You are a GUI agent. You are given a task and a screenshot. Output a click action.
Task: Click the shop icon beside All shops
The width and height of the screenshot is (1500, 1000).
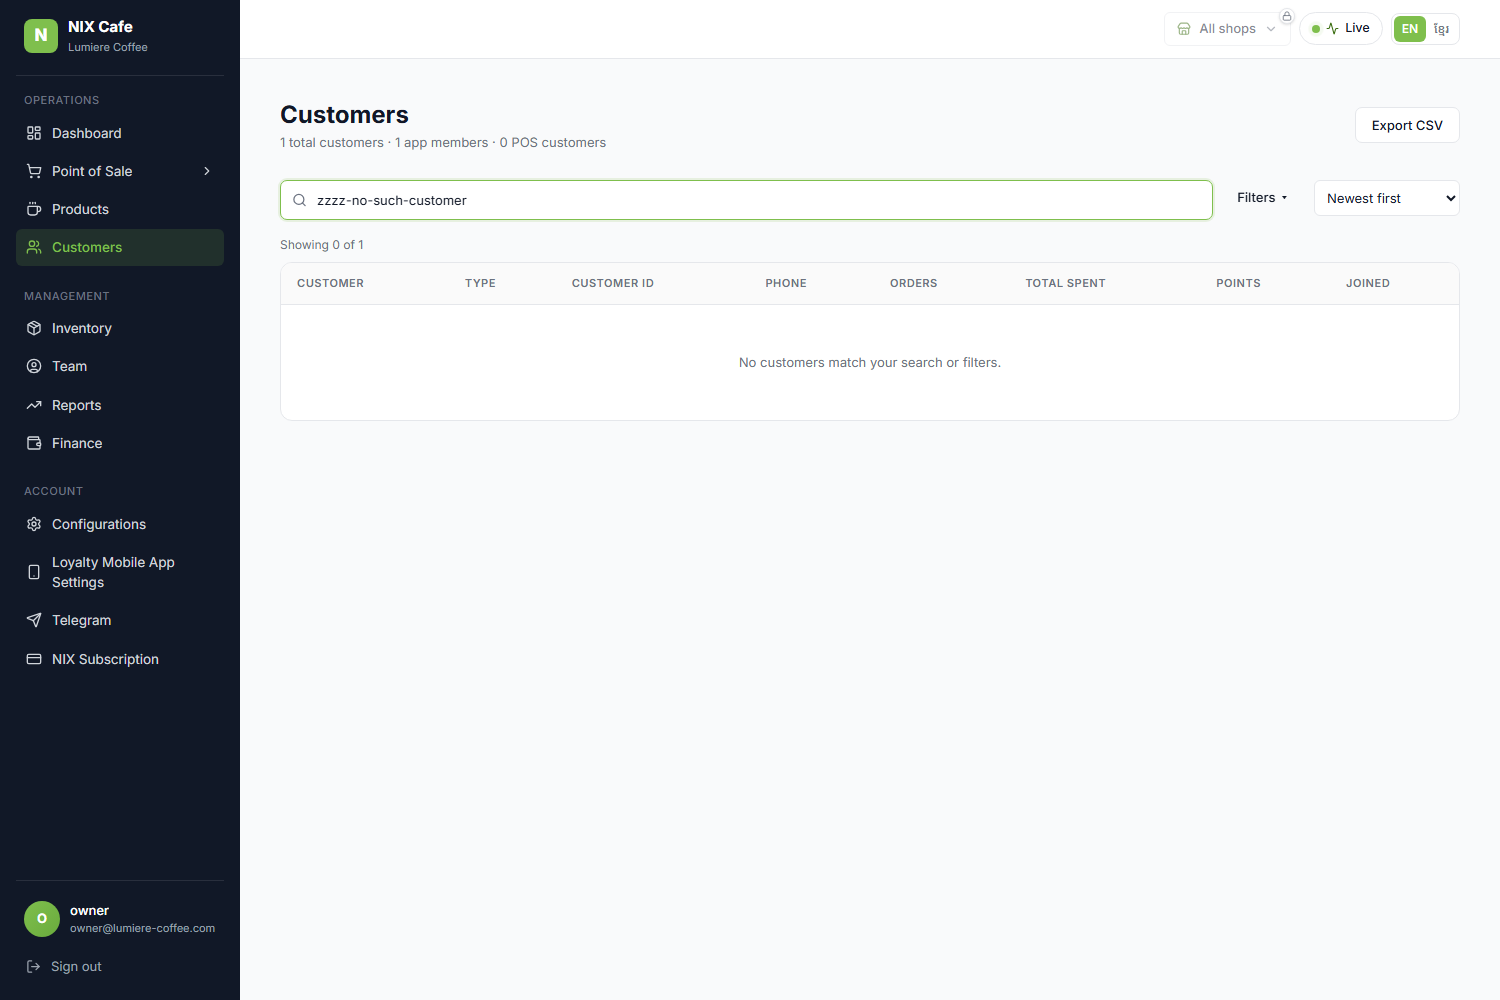(x=1184, y=29)
